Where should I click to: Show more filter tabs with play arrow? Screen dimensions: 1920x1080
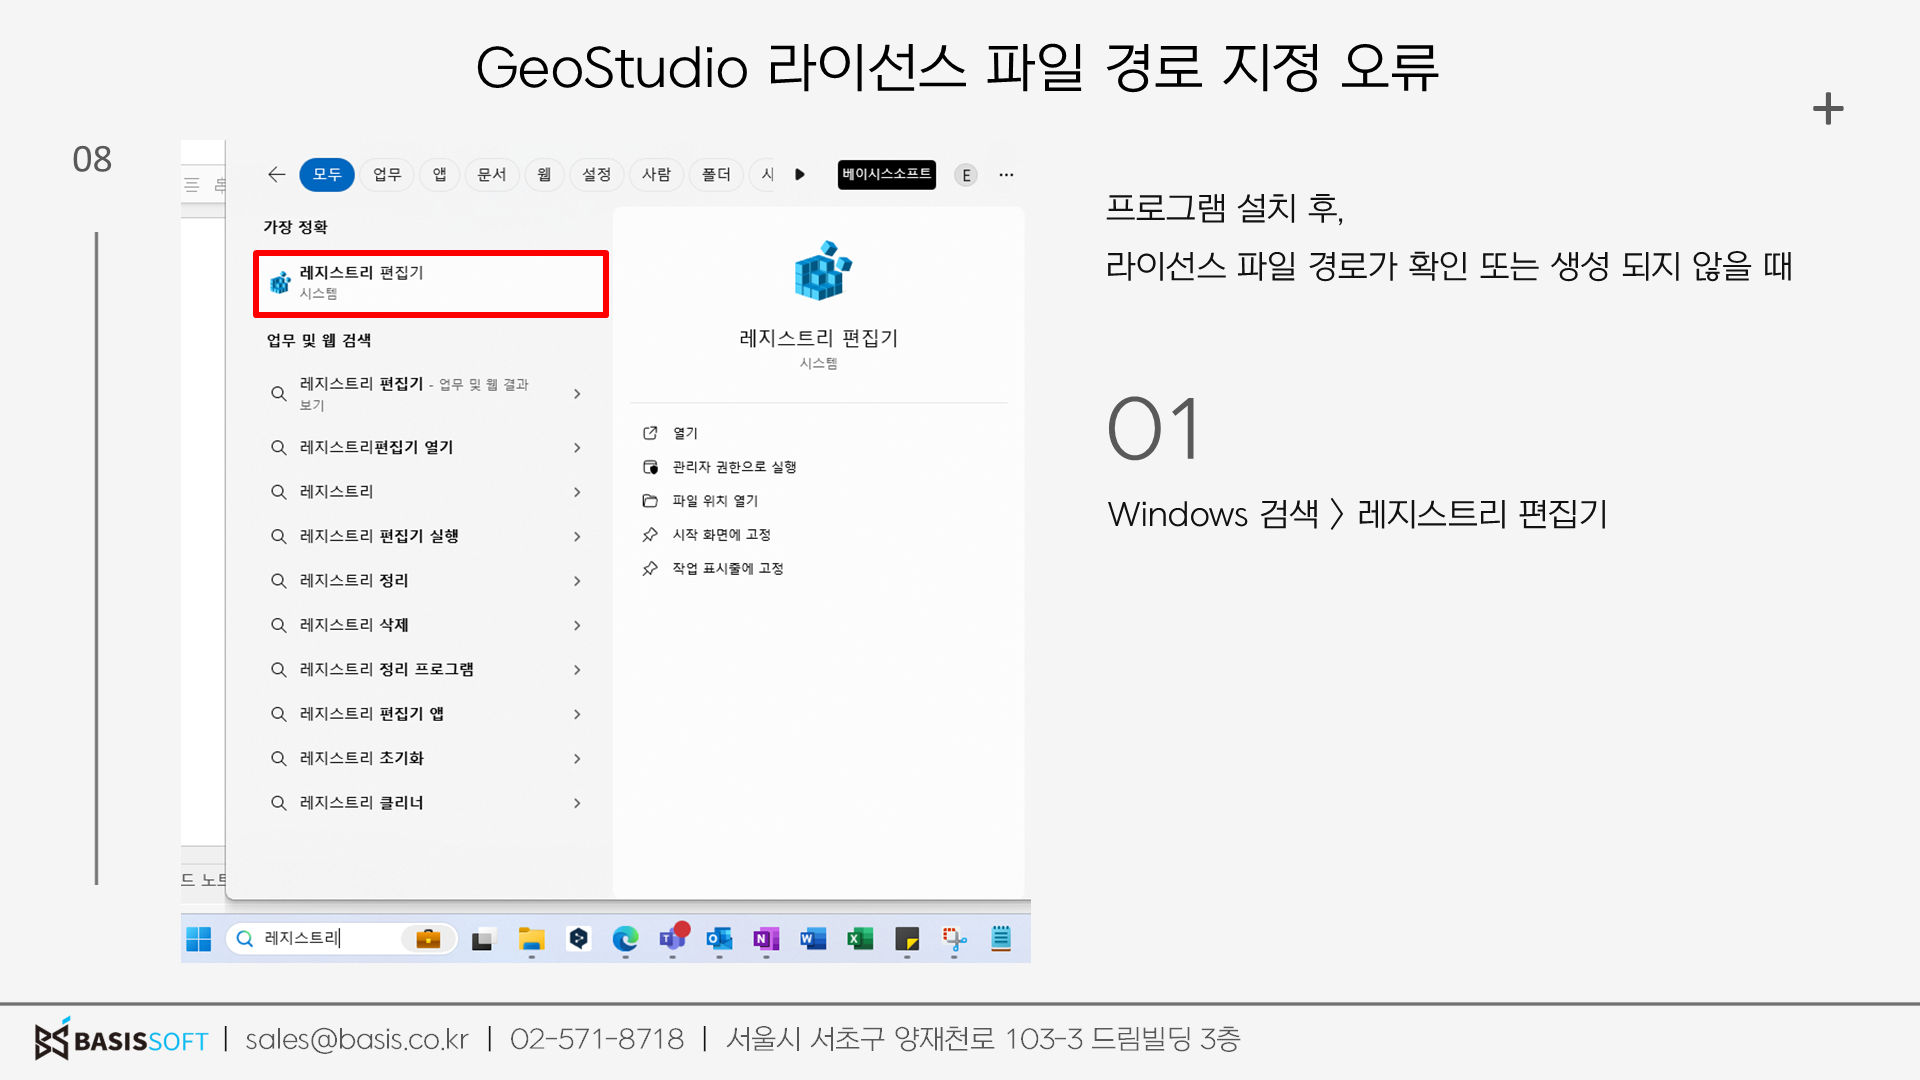800,174
